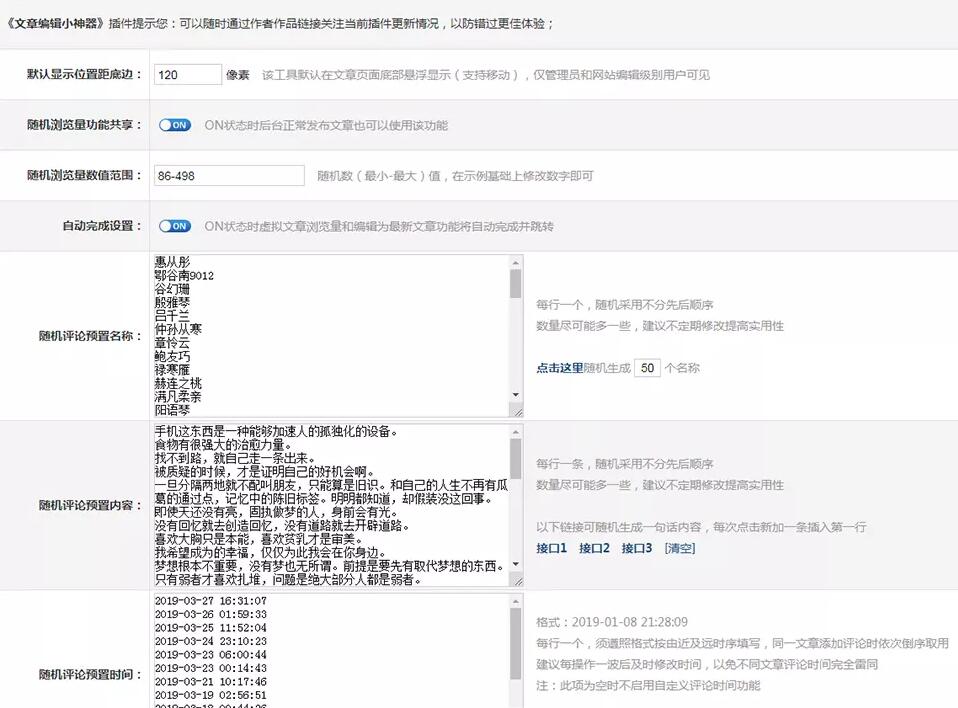Click the time entry 2019-03-27 16:31:07
958x708 pixels.
click(x=211, y=600)
